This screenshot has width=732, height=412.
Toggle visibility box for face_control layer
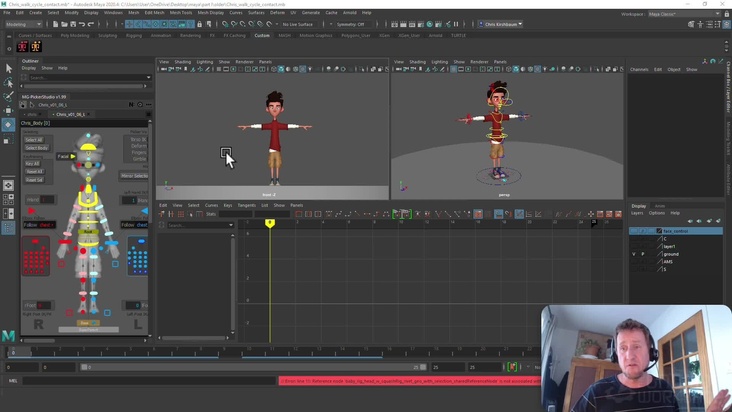[x=634, y=231]
